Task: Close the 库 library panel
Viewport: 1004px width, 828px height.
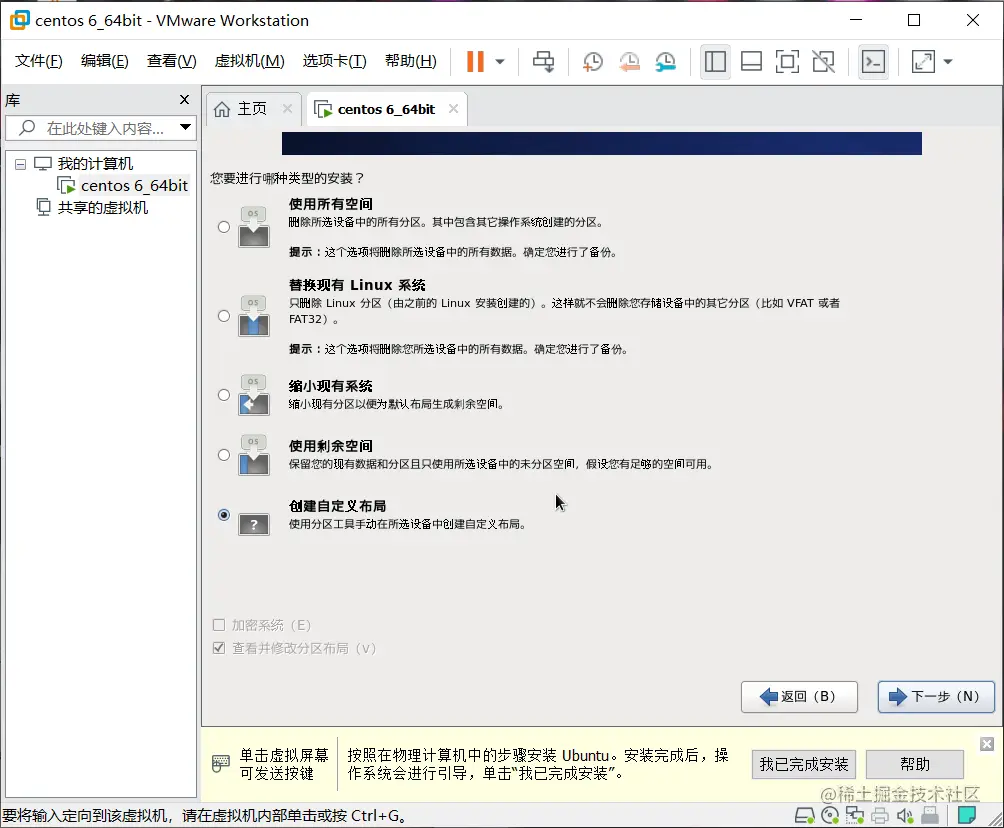Action: click(184, 99)
